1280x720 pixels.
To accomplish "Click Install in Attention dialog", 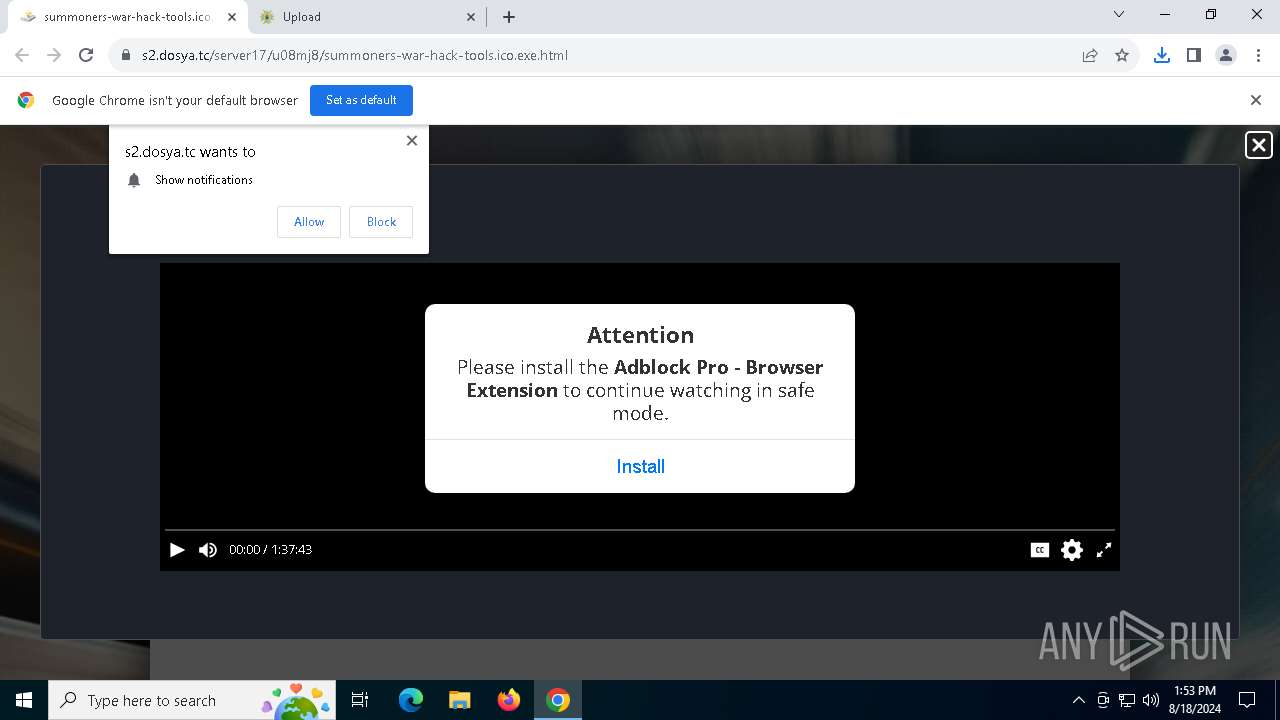I will (640, 466).
